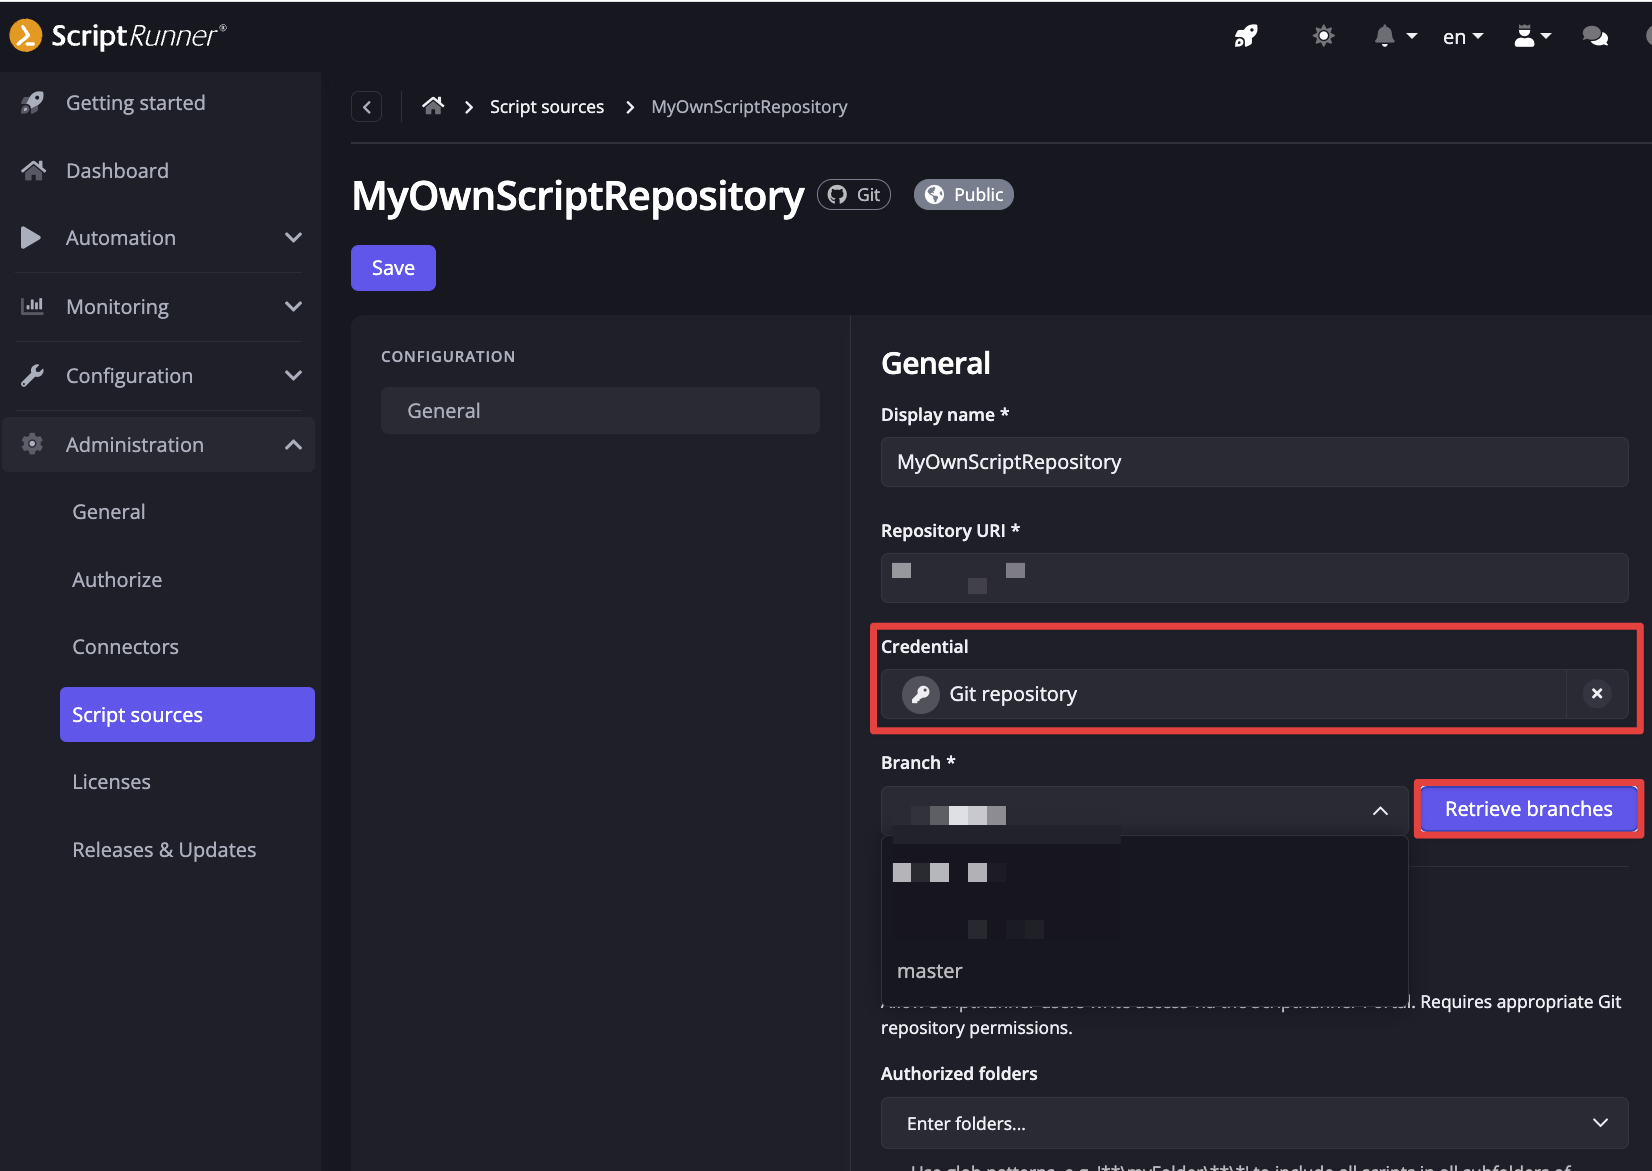1652x1171 pixels.
Task: Select master from the branch list
Action: [x=930, y=971]
